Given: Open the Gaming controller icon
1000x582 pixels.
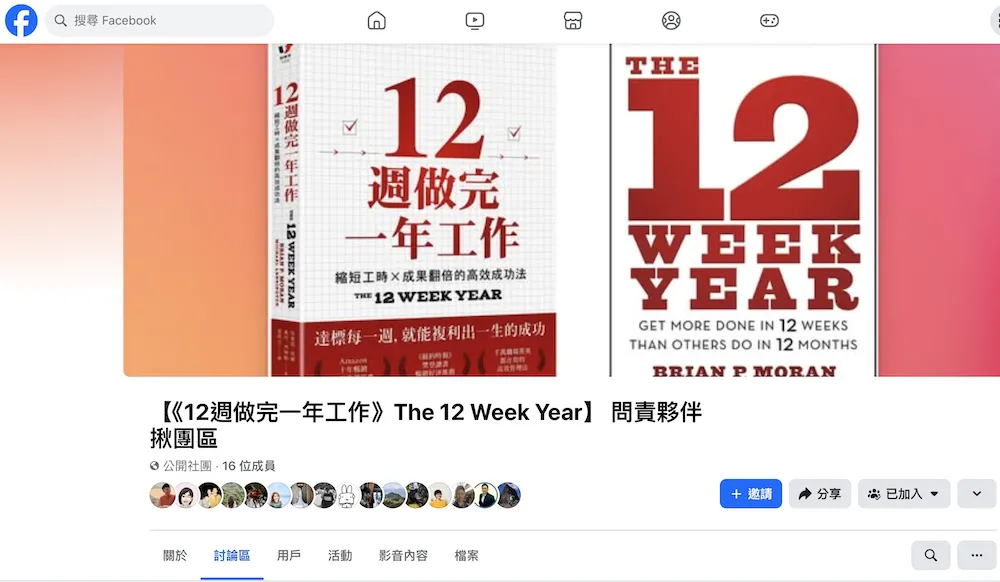Looking at the screenshot, I should 769,20.
